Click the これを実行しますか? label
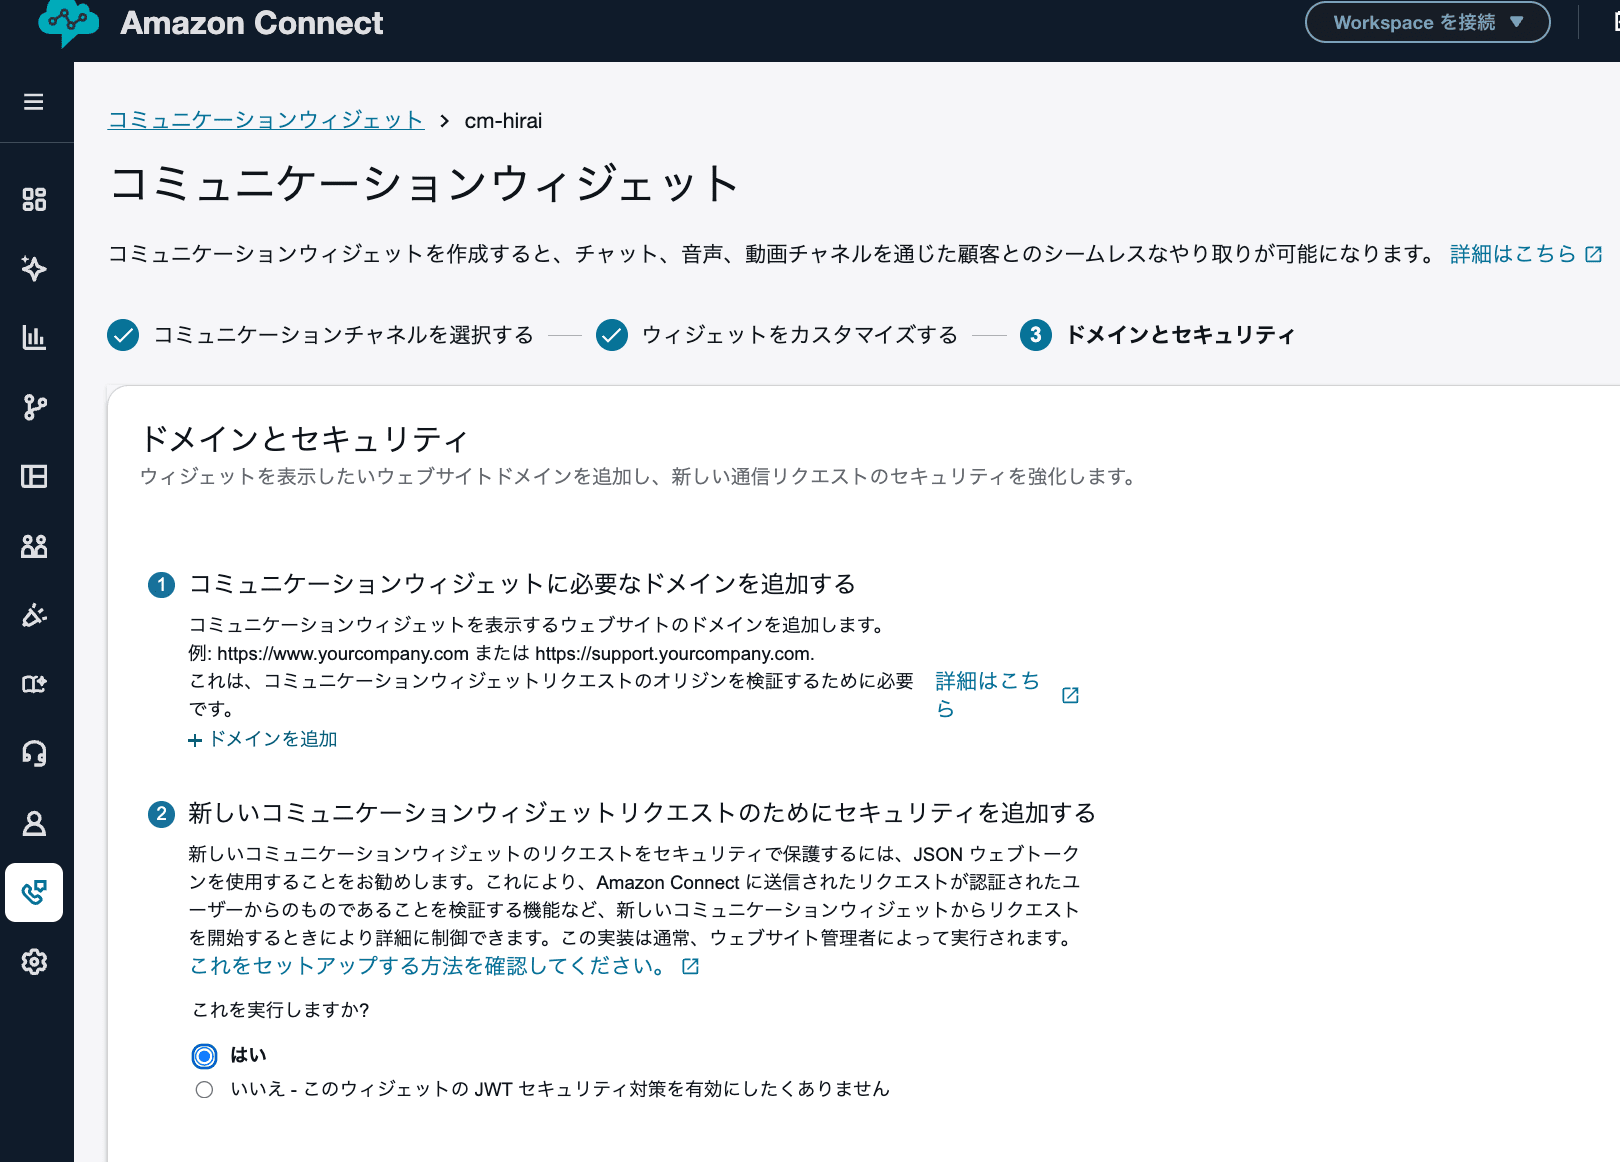 click(281, 1010)
